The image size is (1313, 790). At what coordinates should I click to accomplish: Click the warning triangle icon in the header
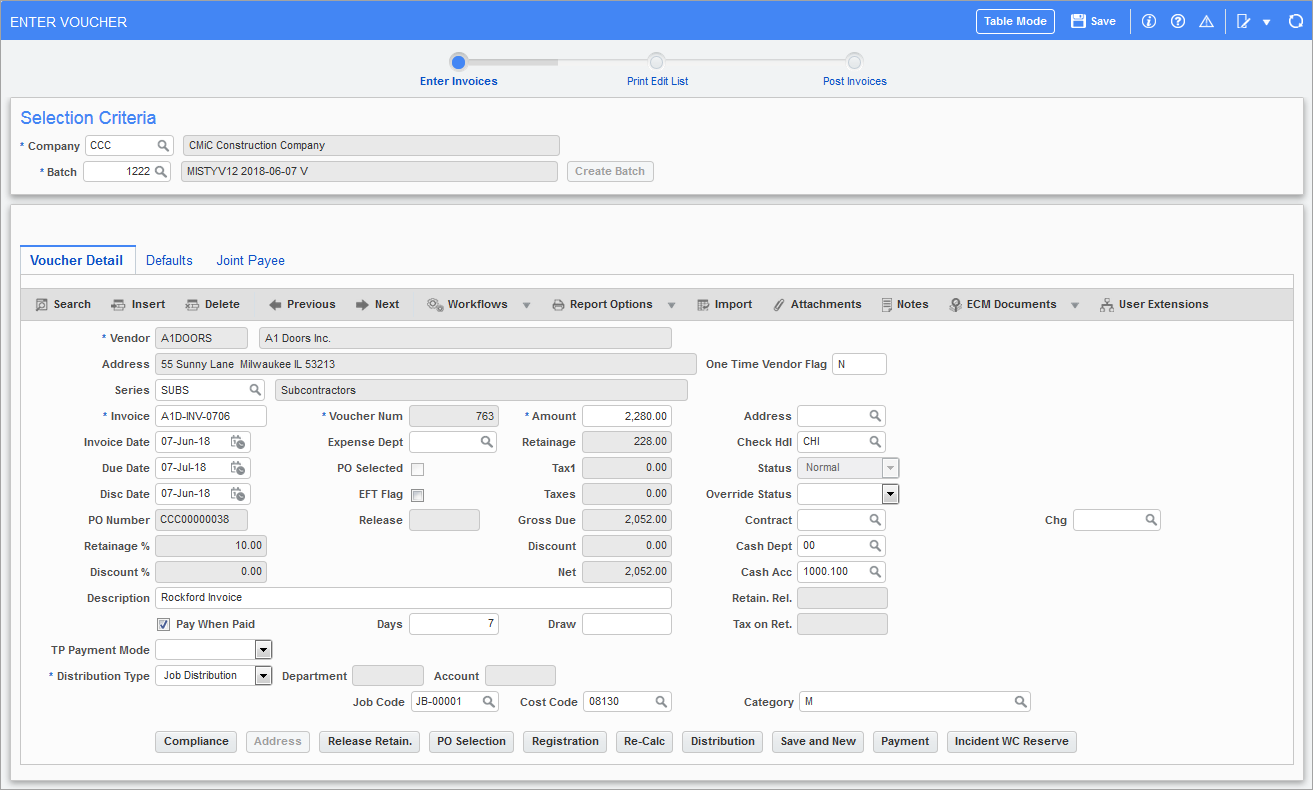pos(1206,21)
